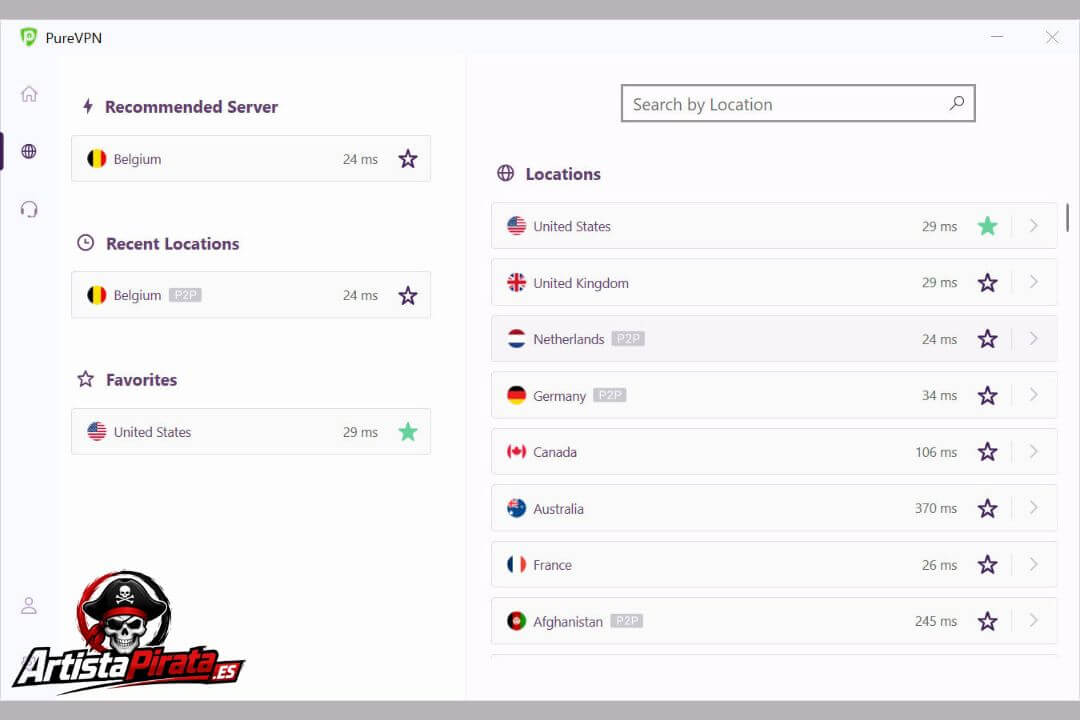Click the Afghanistan flag icon
The width and height of the screenshot is (1080, 720).
pos(516,621)
